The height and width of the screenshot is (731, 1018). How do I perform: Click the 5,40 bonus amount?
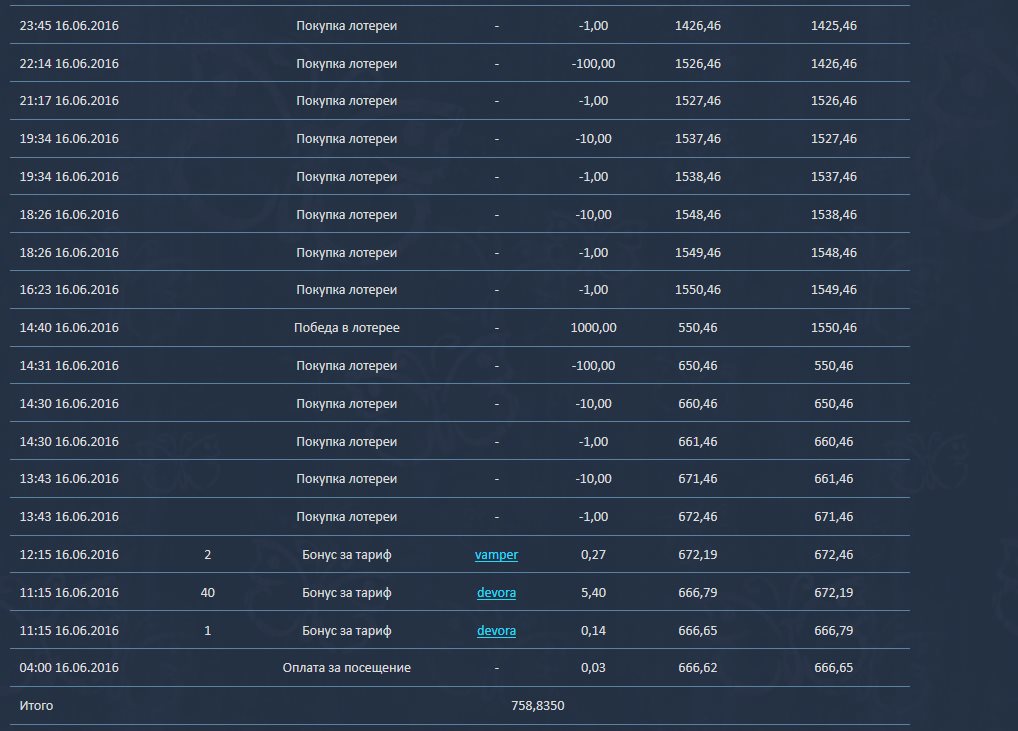pos(593,593)
